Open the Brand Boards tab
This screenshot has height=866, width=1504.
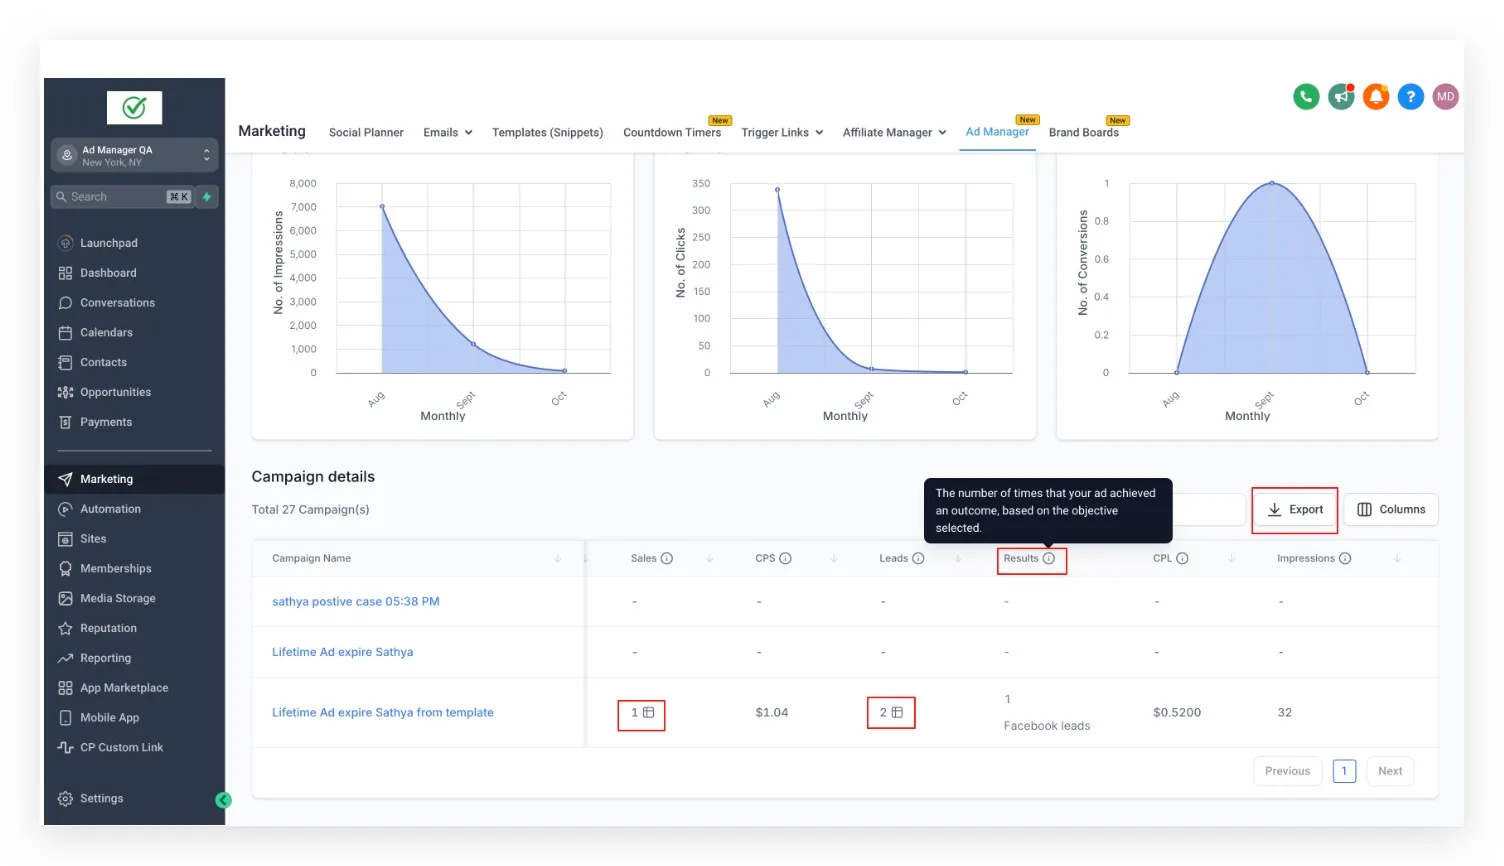pyautogui.click(x=1083, y=133)
